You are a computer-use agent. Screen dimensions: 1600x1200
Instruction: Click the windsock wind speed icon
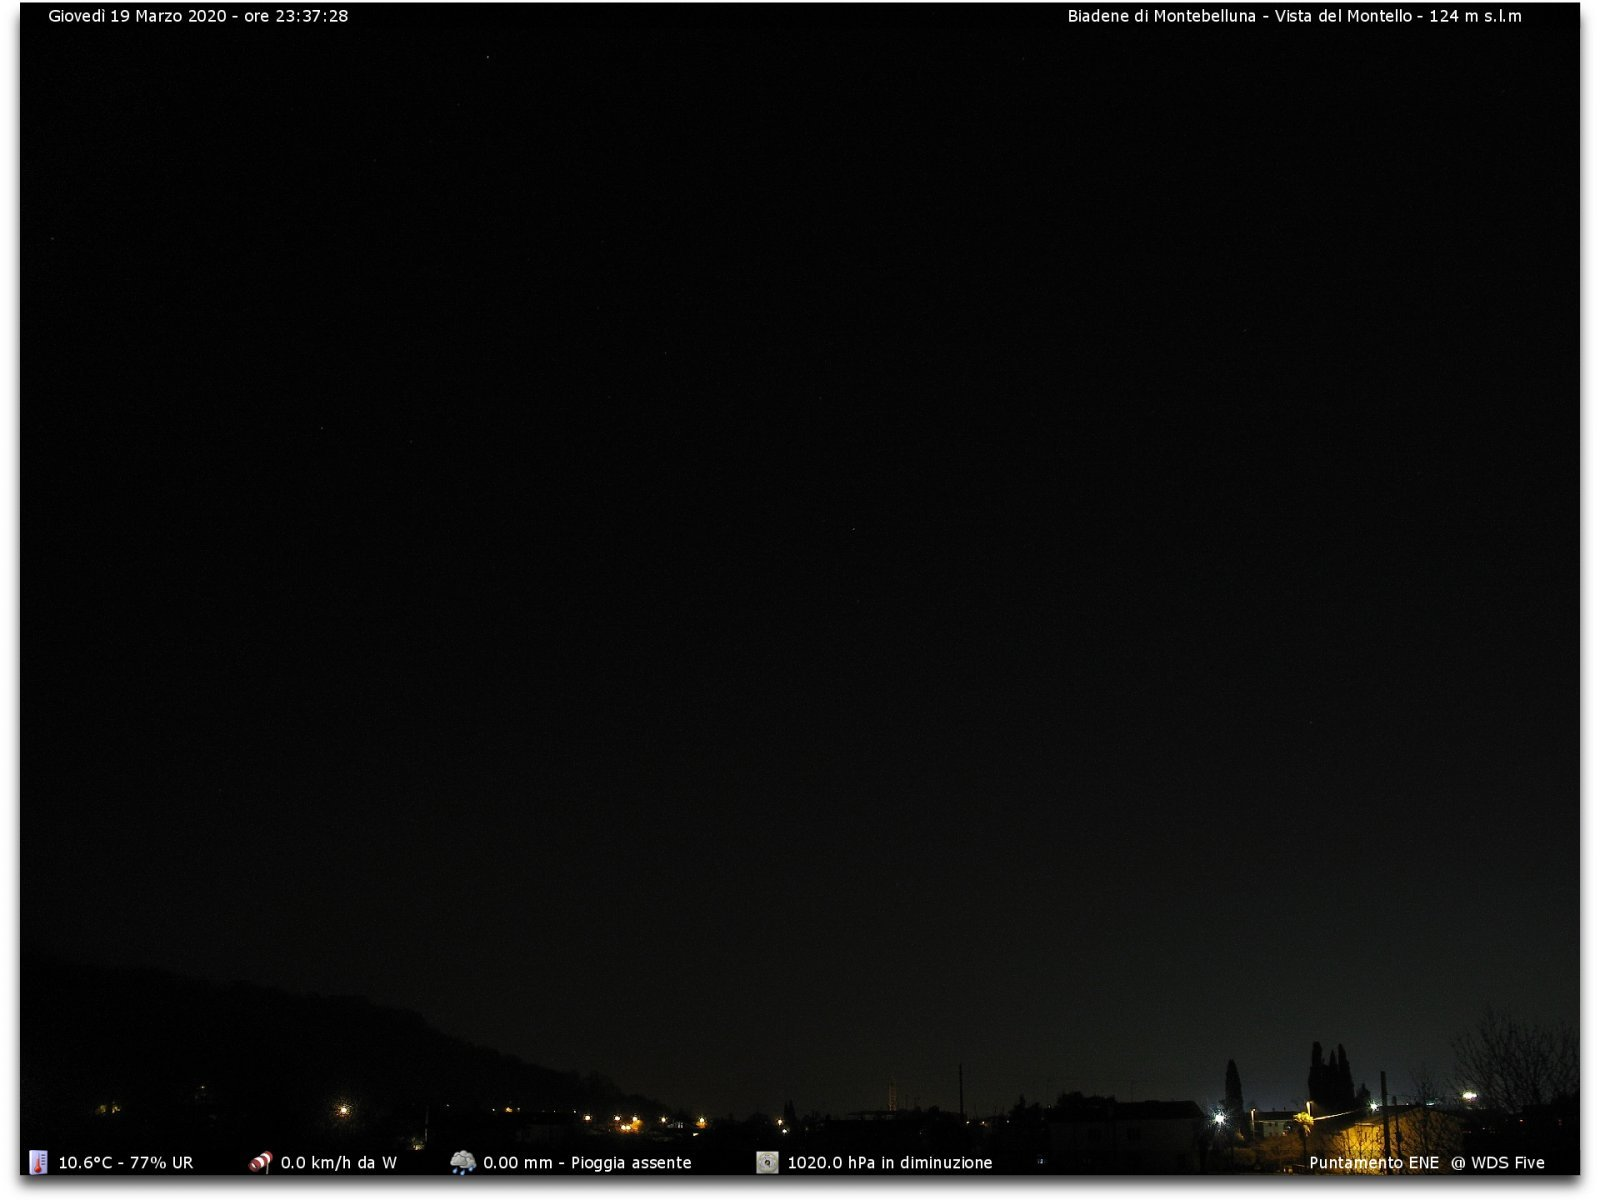click(x=260, y=1162)
